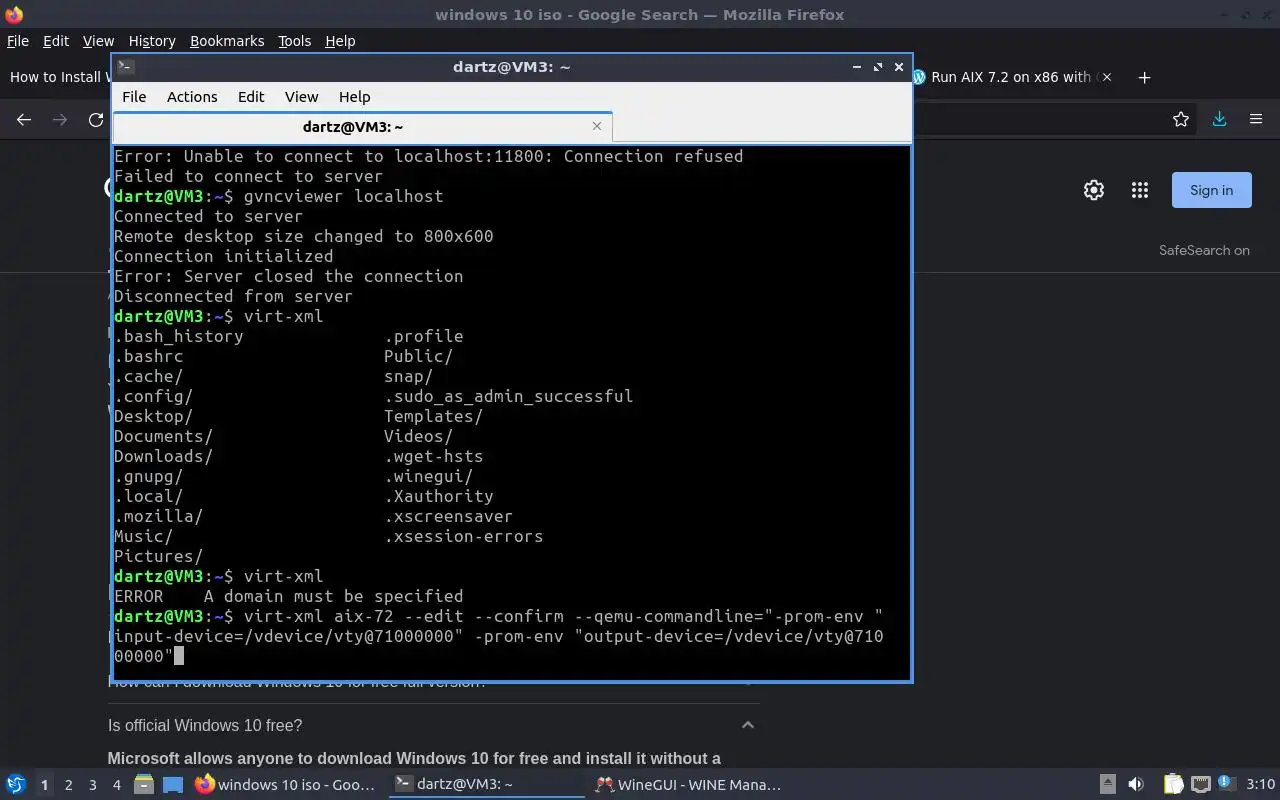Open Firefox File menu
The image size is (1280, 800).
18,41
